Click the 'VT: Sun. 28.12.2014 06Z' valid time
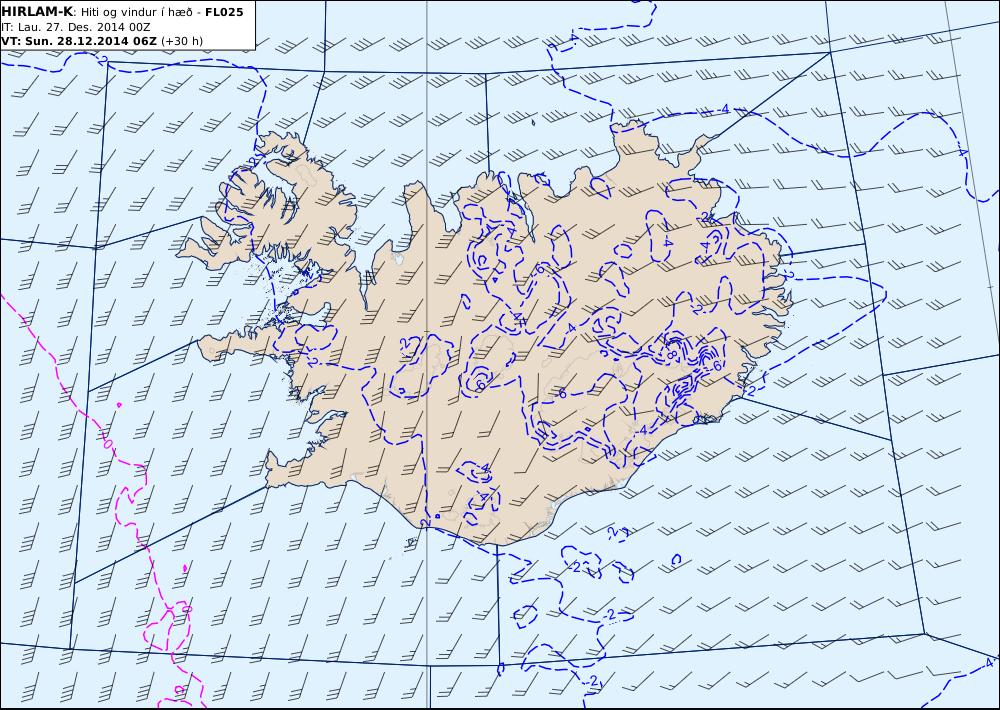The width and height of the screenshot is (1000, 710). 78,41
